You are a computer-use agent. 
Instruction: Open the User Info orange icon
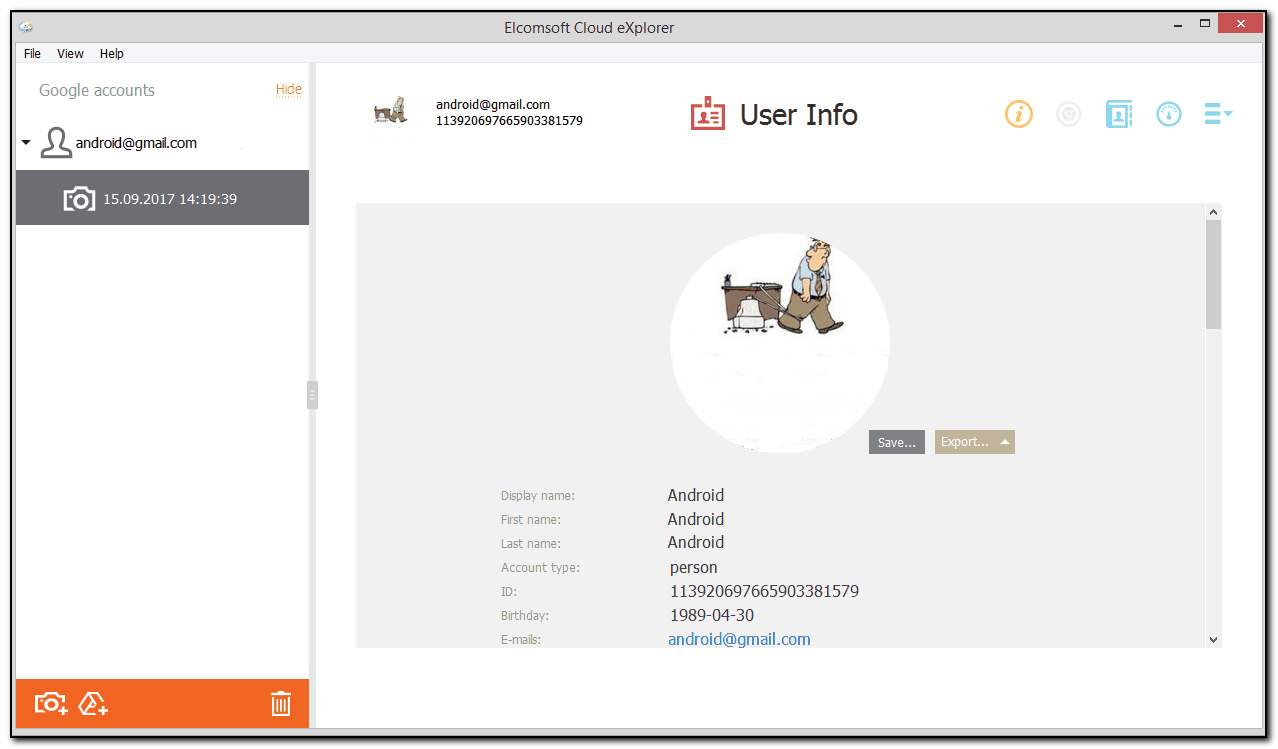pyautogui.click(x=1018, y=115)
